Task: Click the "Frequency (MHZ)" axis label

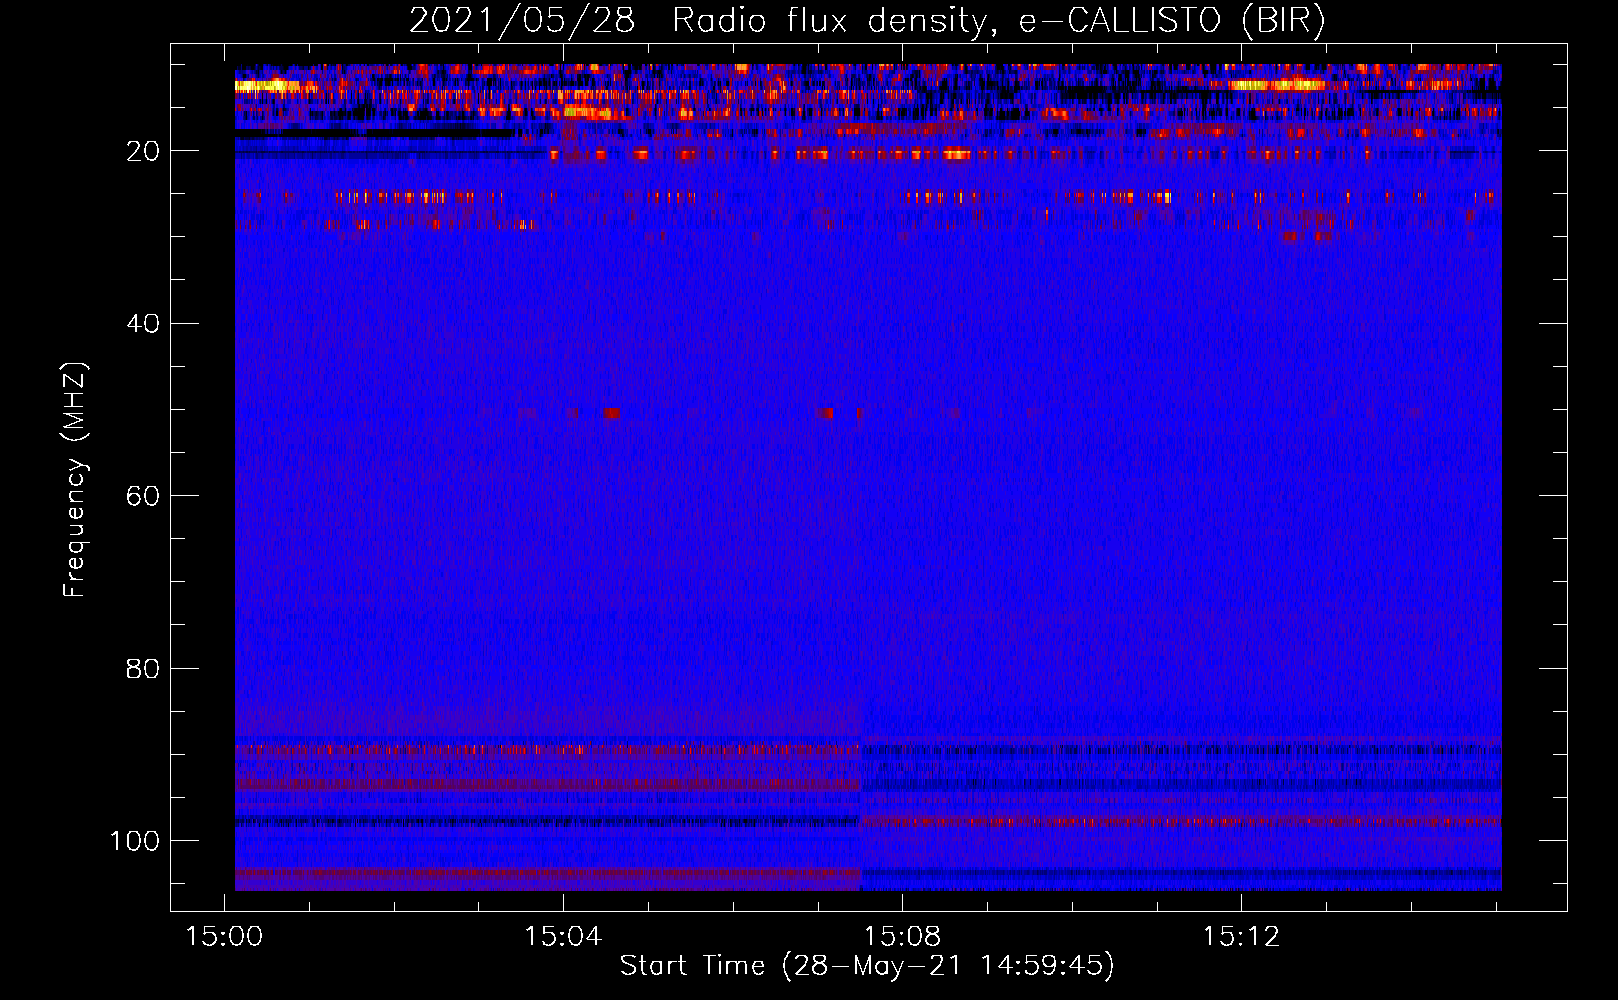Action: (75, 480)
